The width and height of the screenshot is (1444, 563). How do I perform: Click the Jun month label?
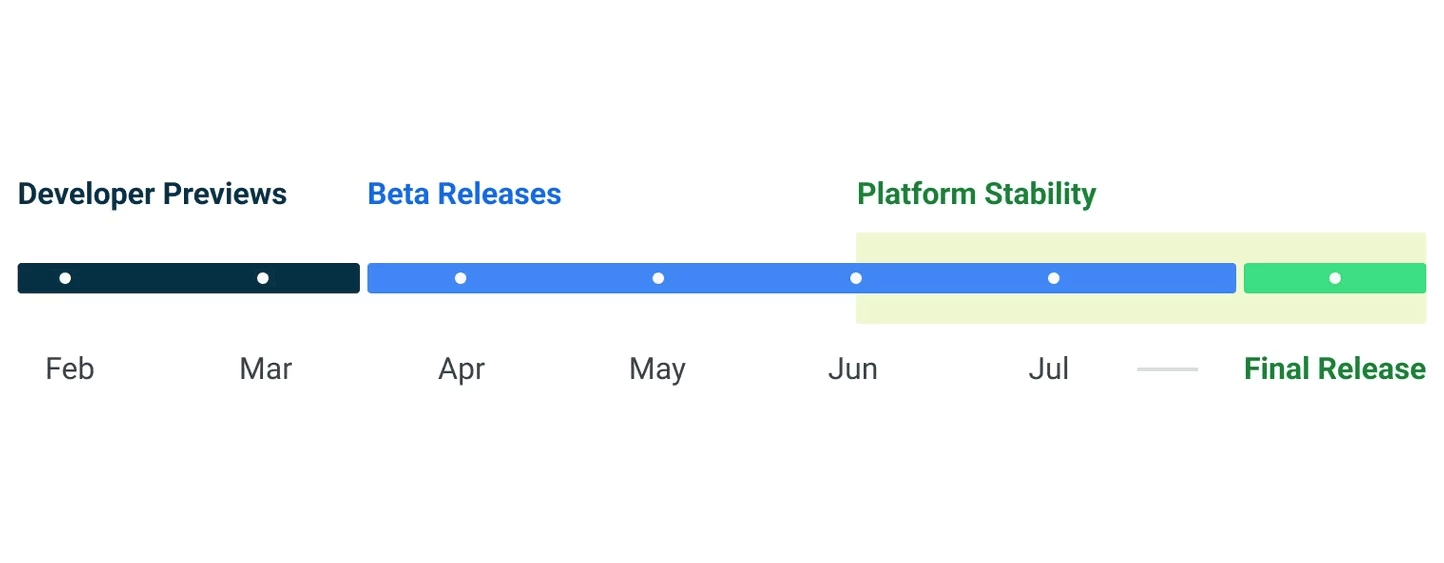coord(853,369)
